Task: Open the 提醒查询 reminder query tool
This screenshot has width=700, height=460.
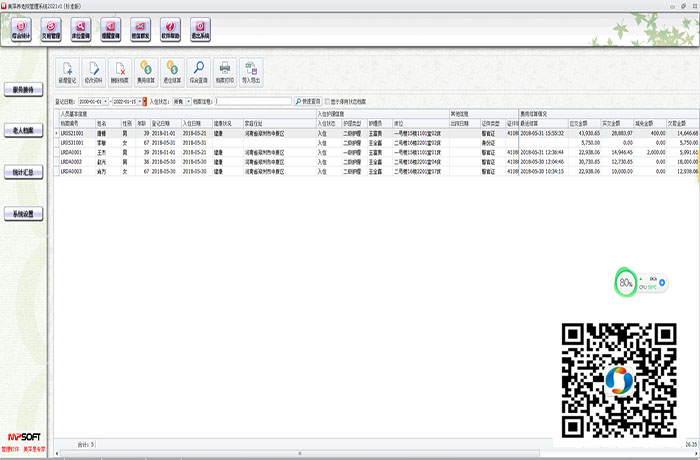Action: pos(111,30)
